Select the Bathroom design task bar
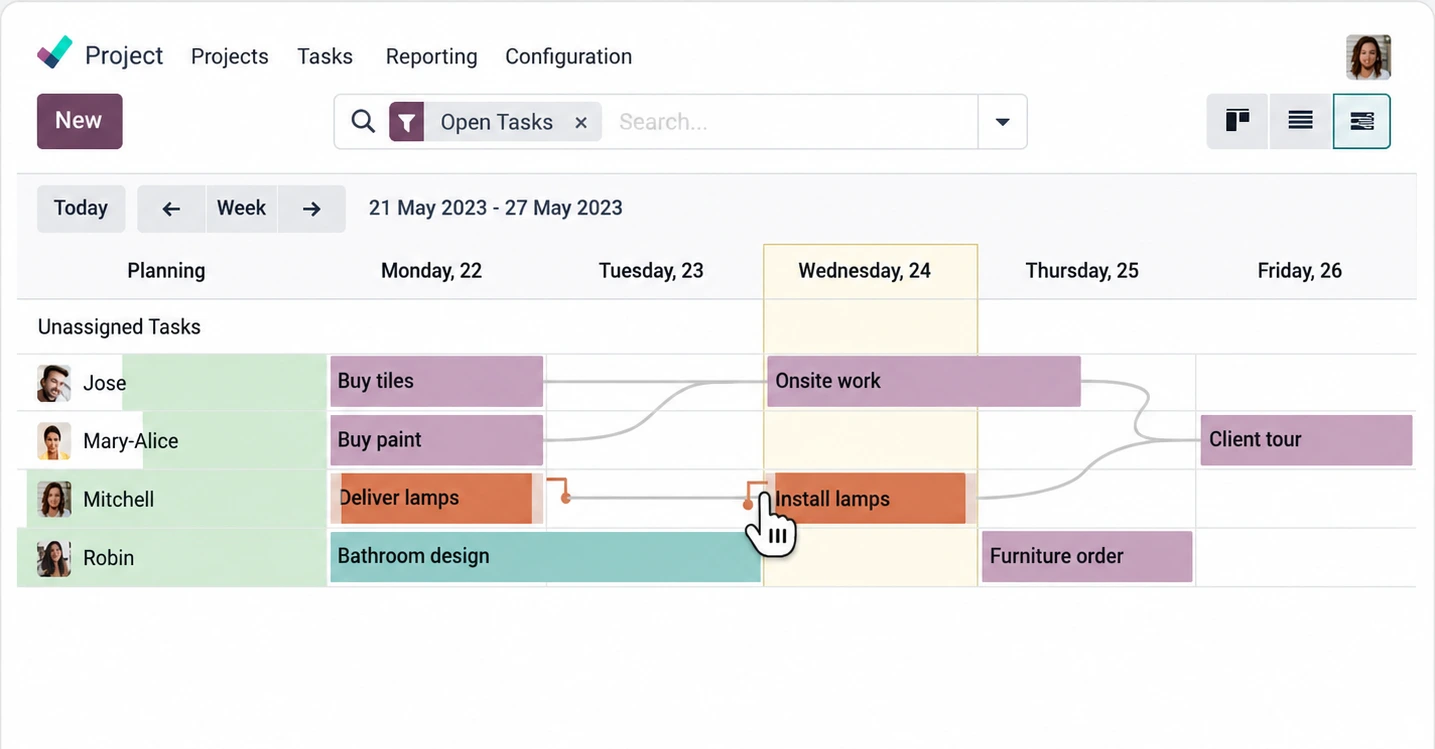The image size is (1435, 749). click(545, 557)
